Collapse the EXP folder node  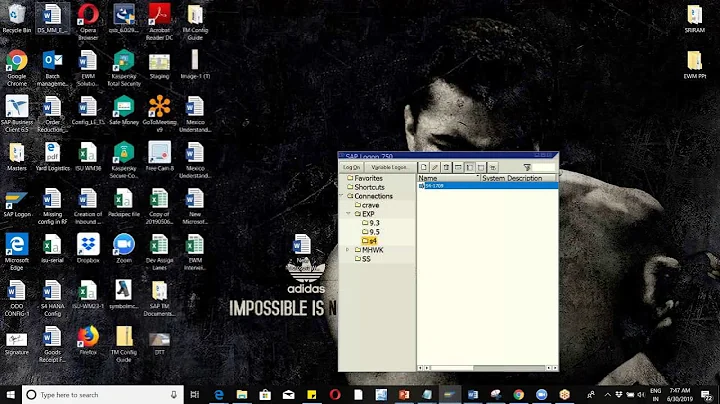[x=348, y=214]
